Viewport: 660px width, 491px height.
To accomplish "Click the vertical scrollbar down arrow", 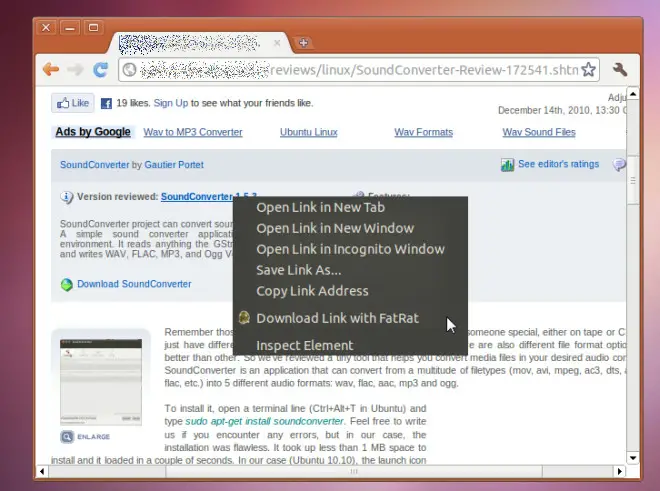I will (x=633, y=458).
